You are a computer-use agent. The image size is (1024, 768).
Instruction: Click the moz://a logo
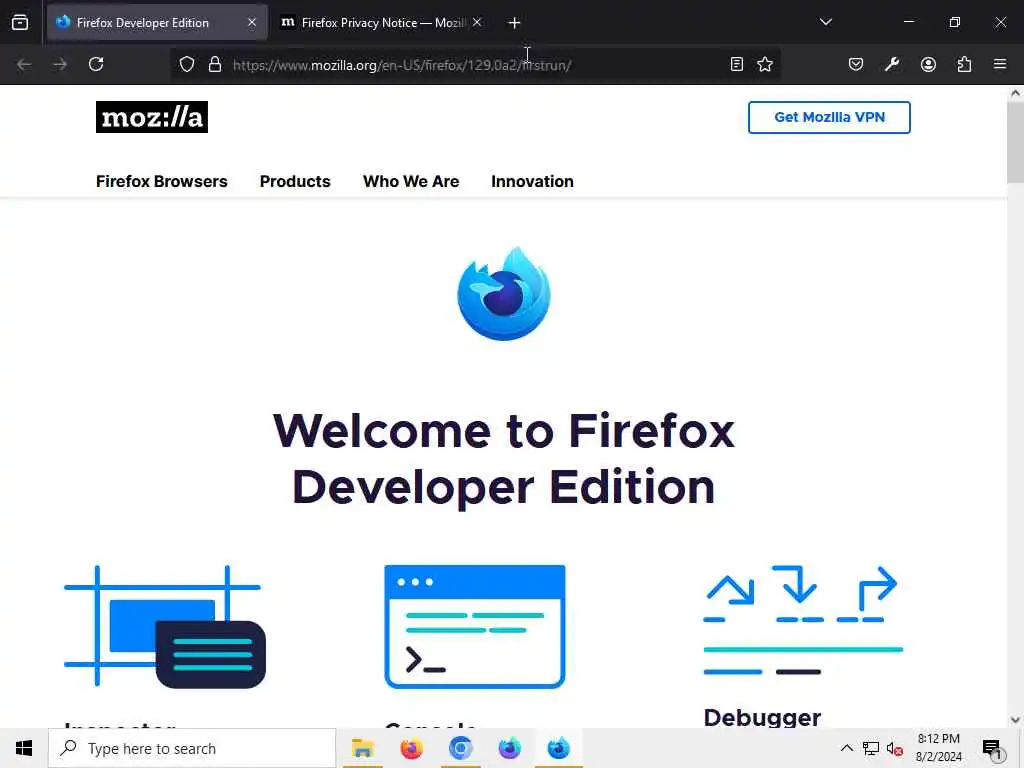152,117
